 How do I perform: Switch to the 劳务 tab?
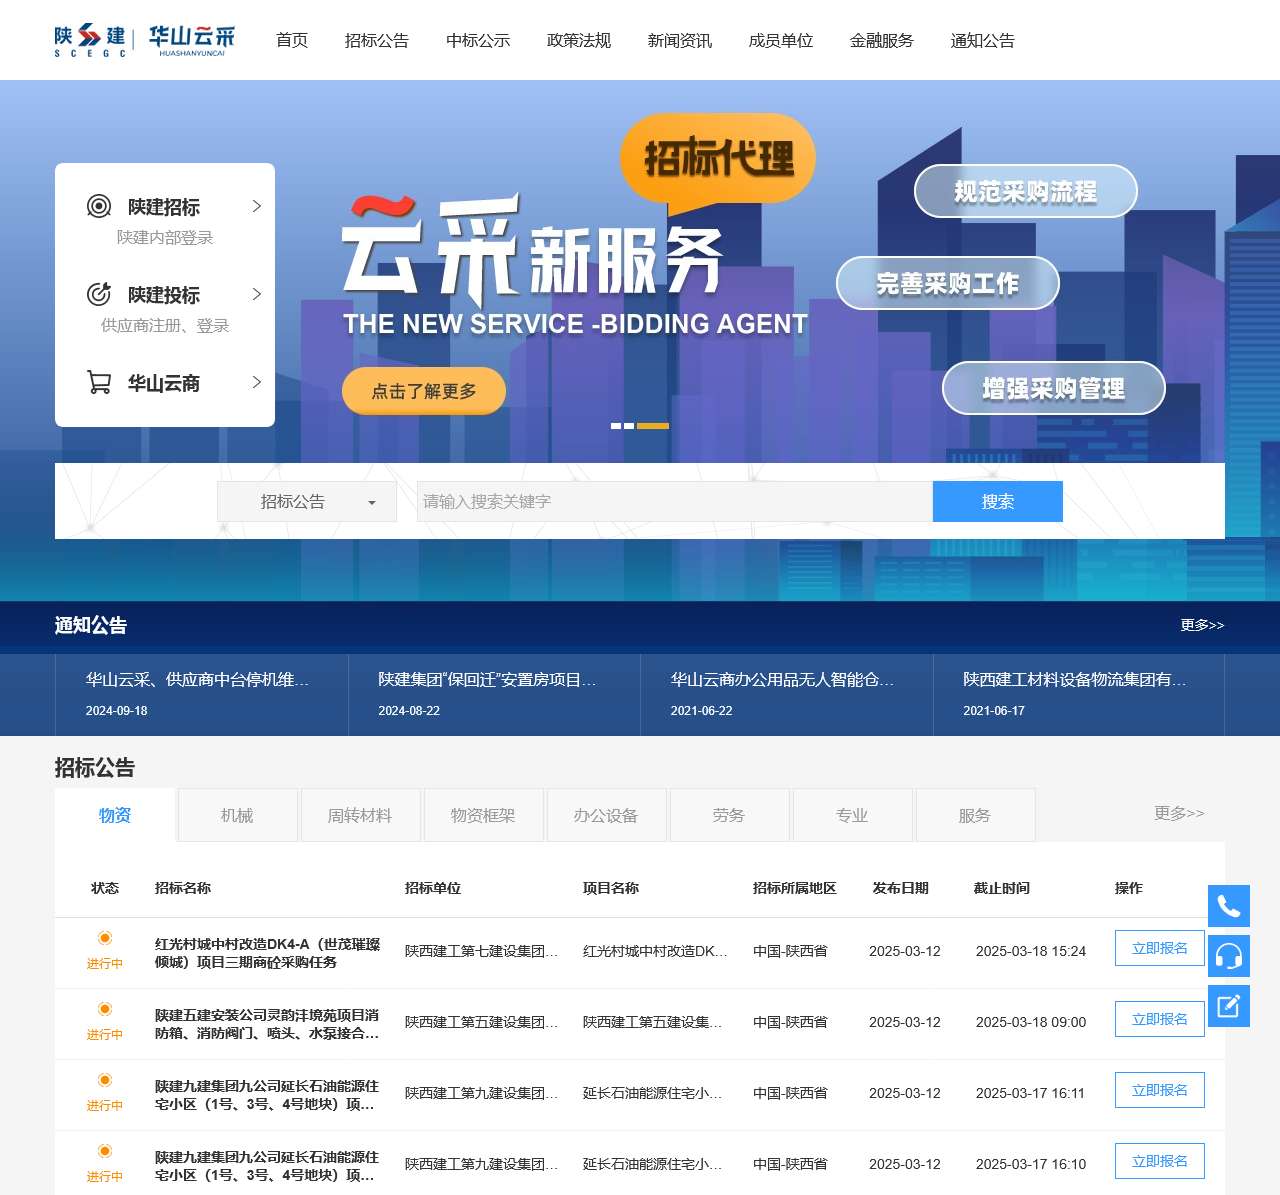pos(729,815)
